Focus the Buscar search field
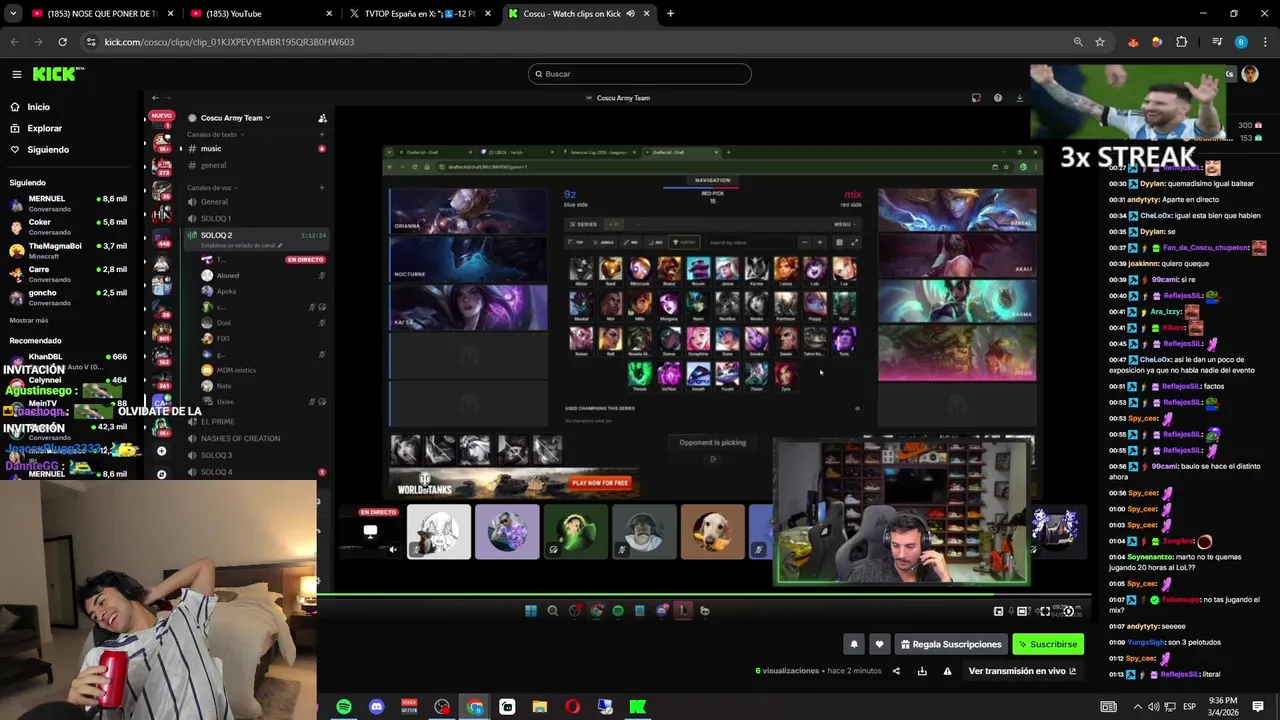Viewport: 1280px width, 720px height. coord(640,74)
